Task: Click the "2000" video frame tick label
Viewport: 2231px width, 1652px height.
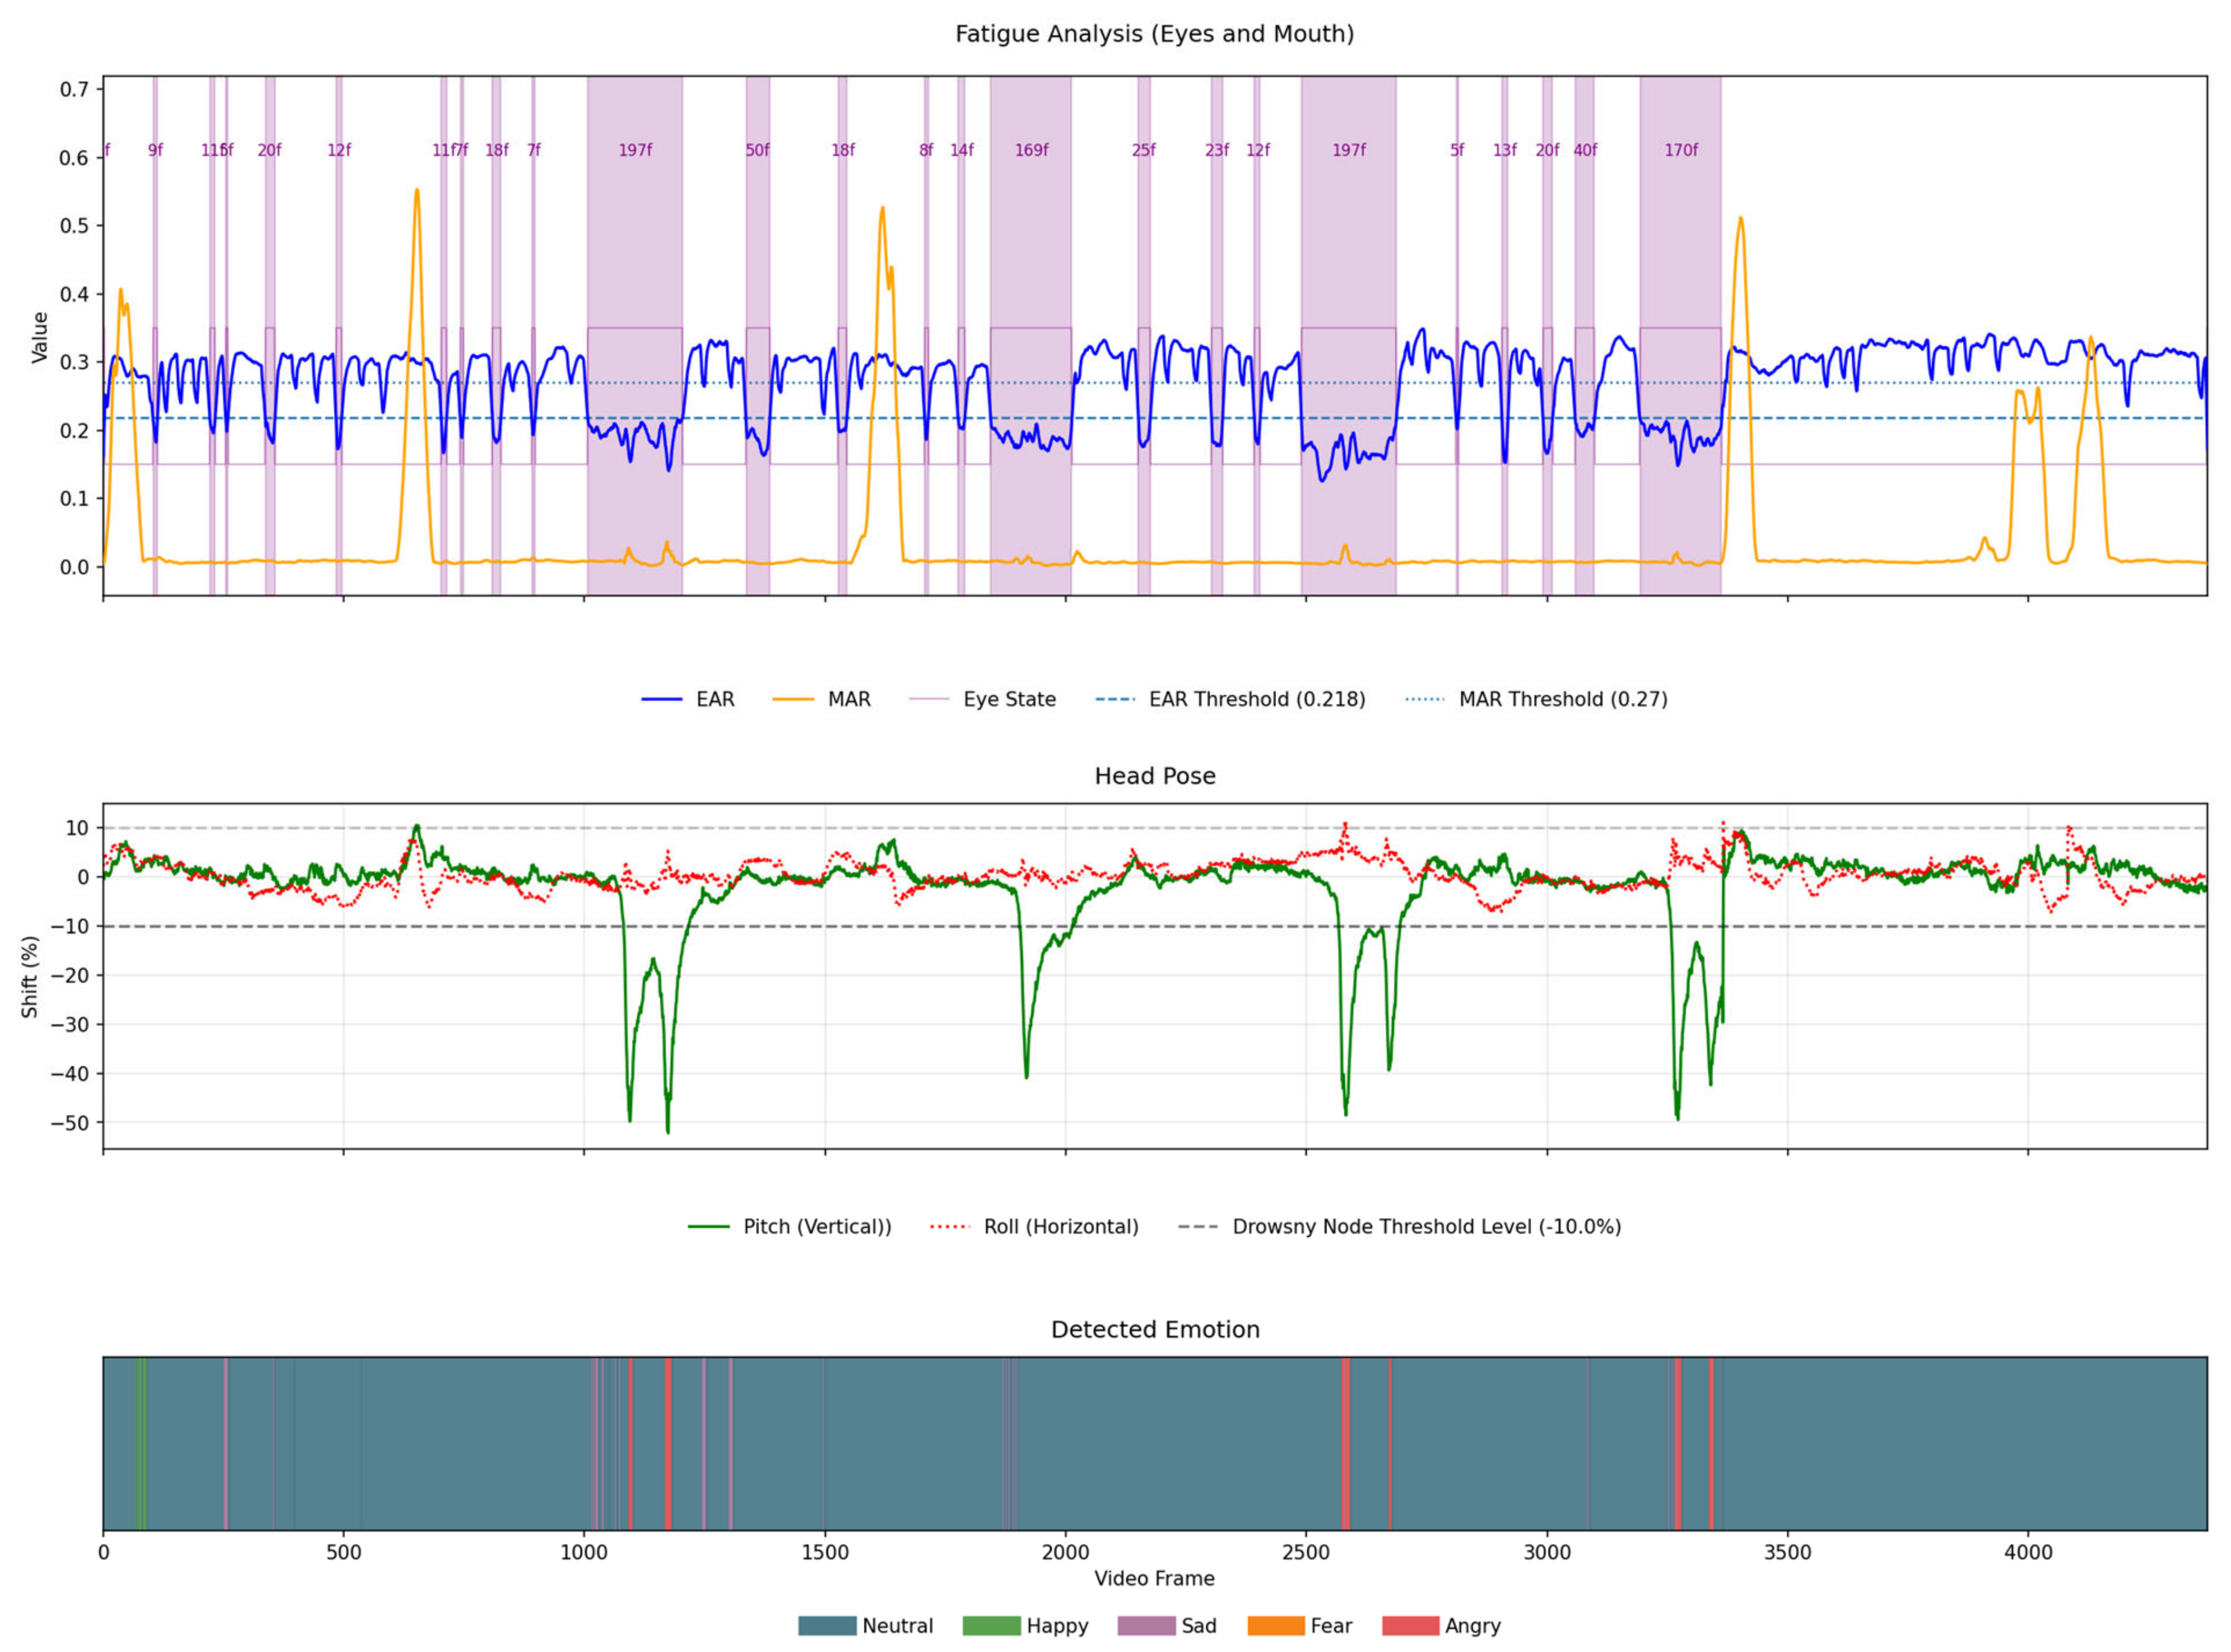Action: pos(1065,1553)
